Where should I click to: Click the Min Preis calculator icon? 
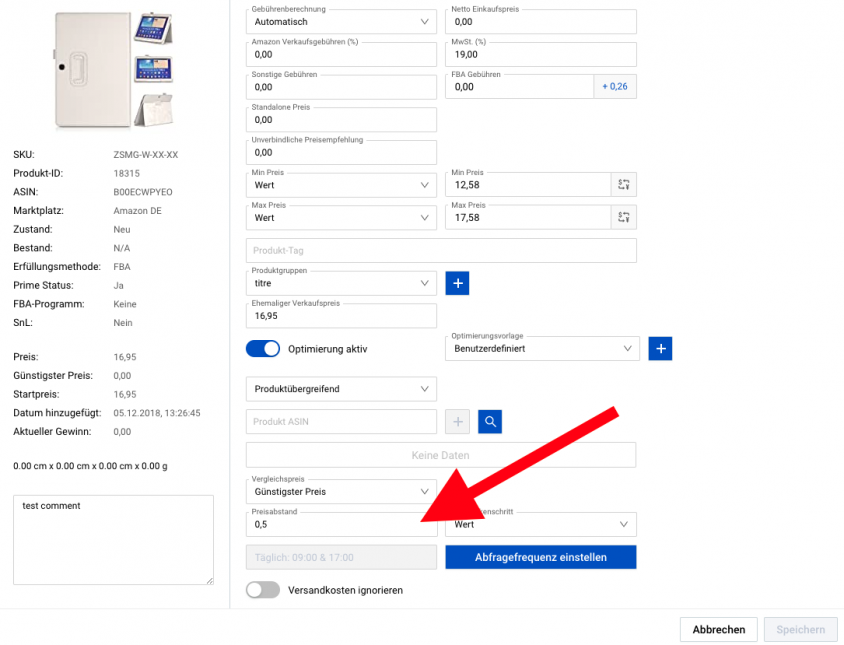[624, 185]
